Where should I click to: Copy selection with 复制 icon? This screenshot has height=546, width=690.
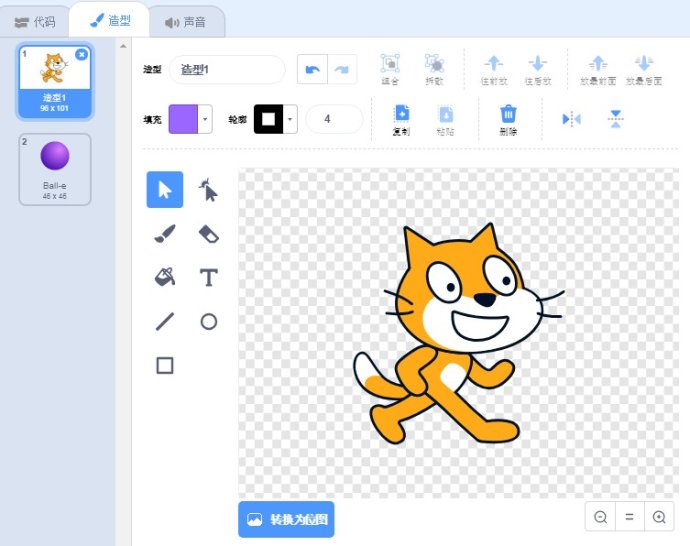(x=401, y=119)
